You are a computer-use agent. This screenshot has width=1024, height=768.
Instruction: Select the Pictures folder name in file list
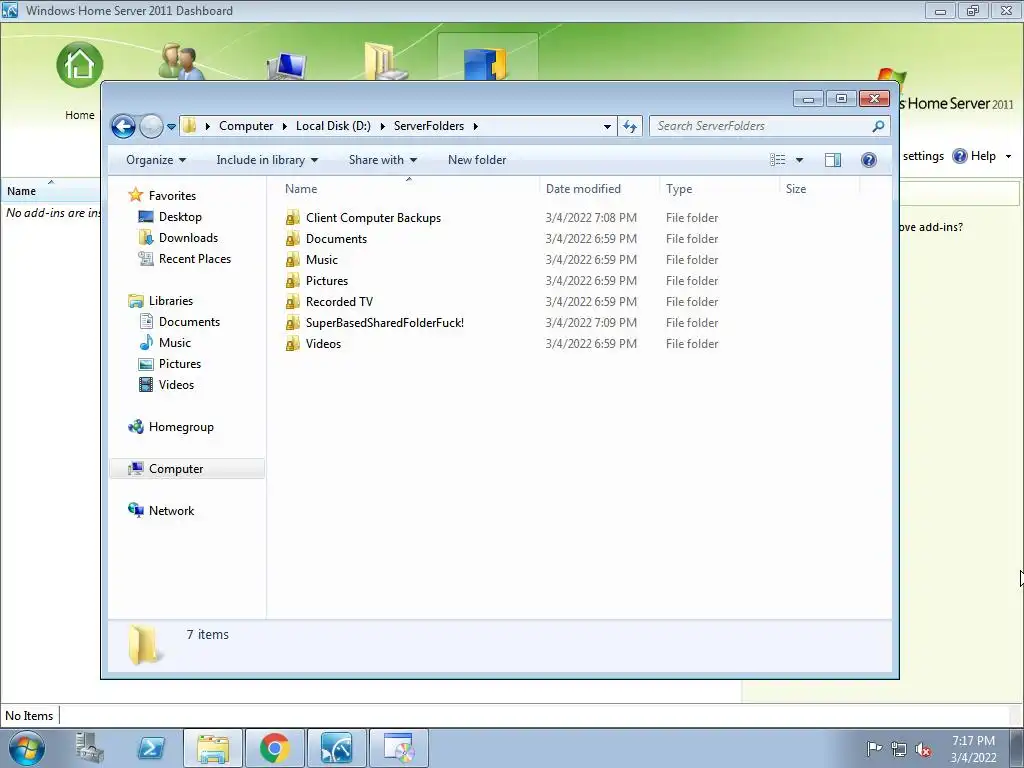coord(327,281)
